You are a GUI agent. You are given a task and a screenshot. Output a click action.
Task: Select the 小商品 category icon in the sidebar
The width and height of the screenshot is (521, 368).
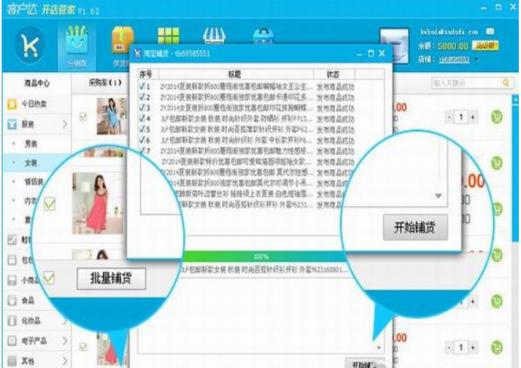(12, 280)
